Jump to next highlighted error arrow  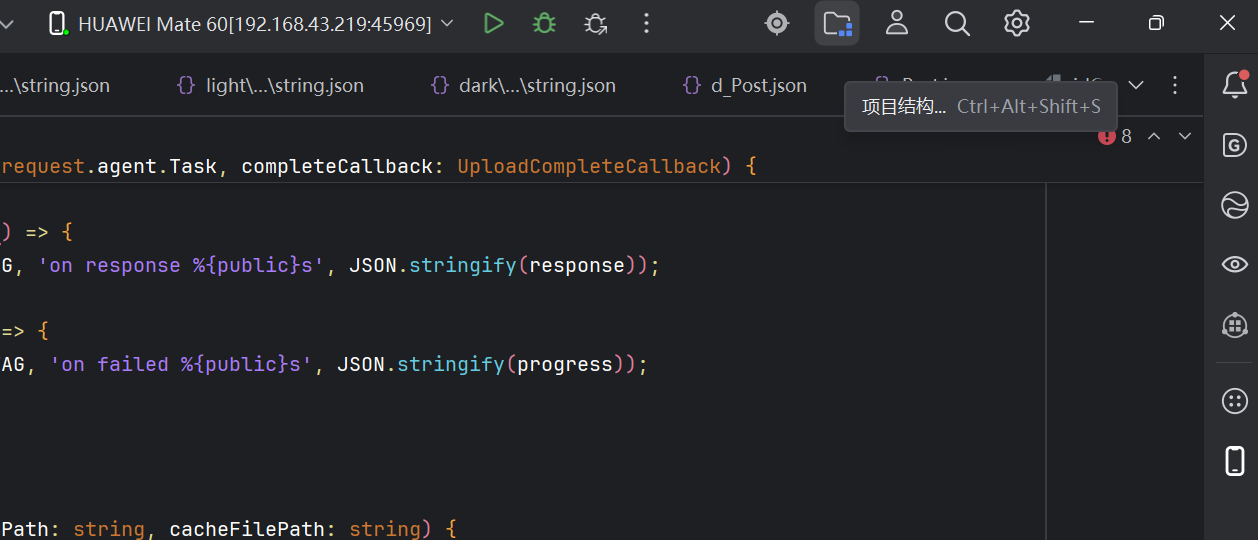point(1185,137)
